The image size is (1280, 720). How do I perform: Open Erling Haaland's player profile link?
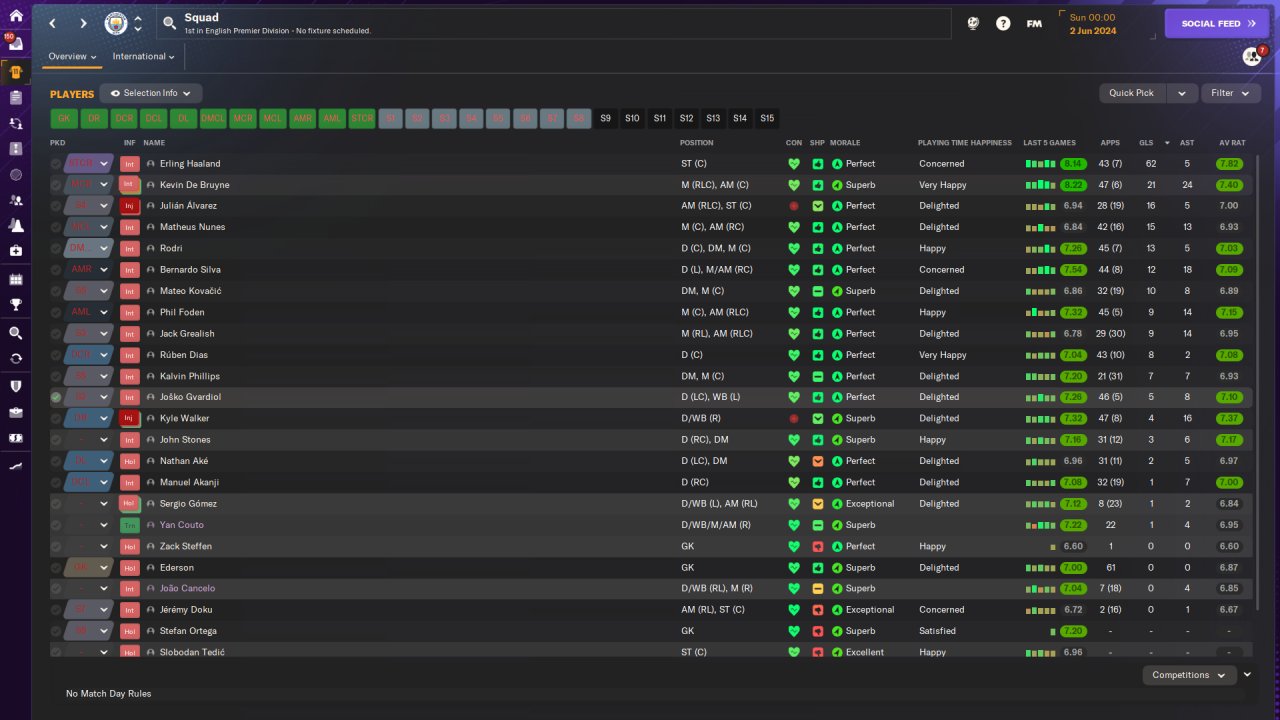190,164
